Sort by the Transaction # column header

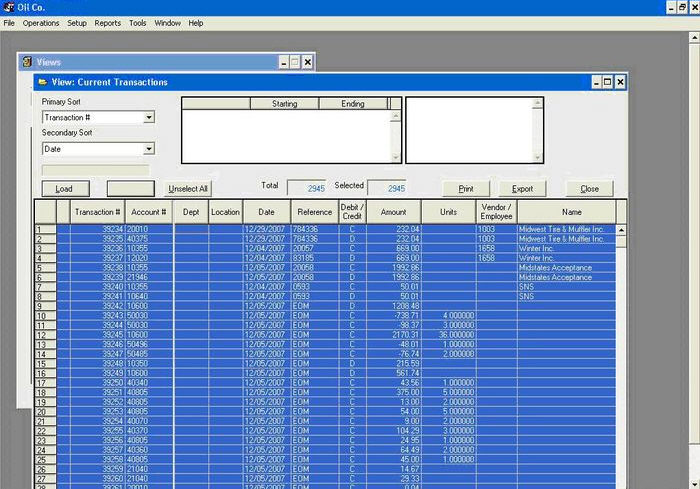[97, 212]
